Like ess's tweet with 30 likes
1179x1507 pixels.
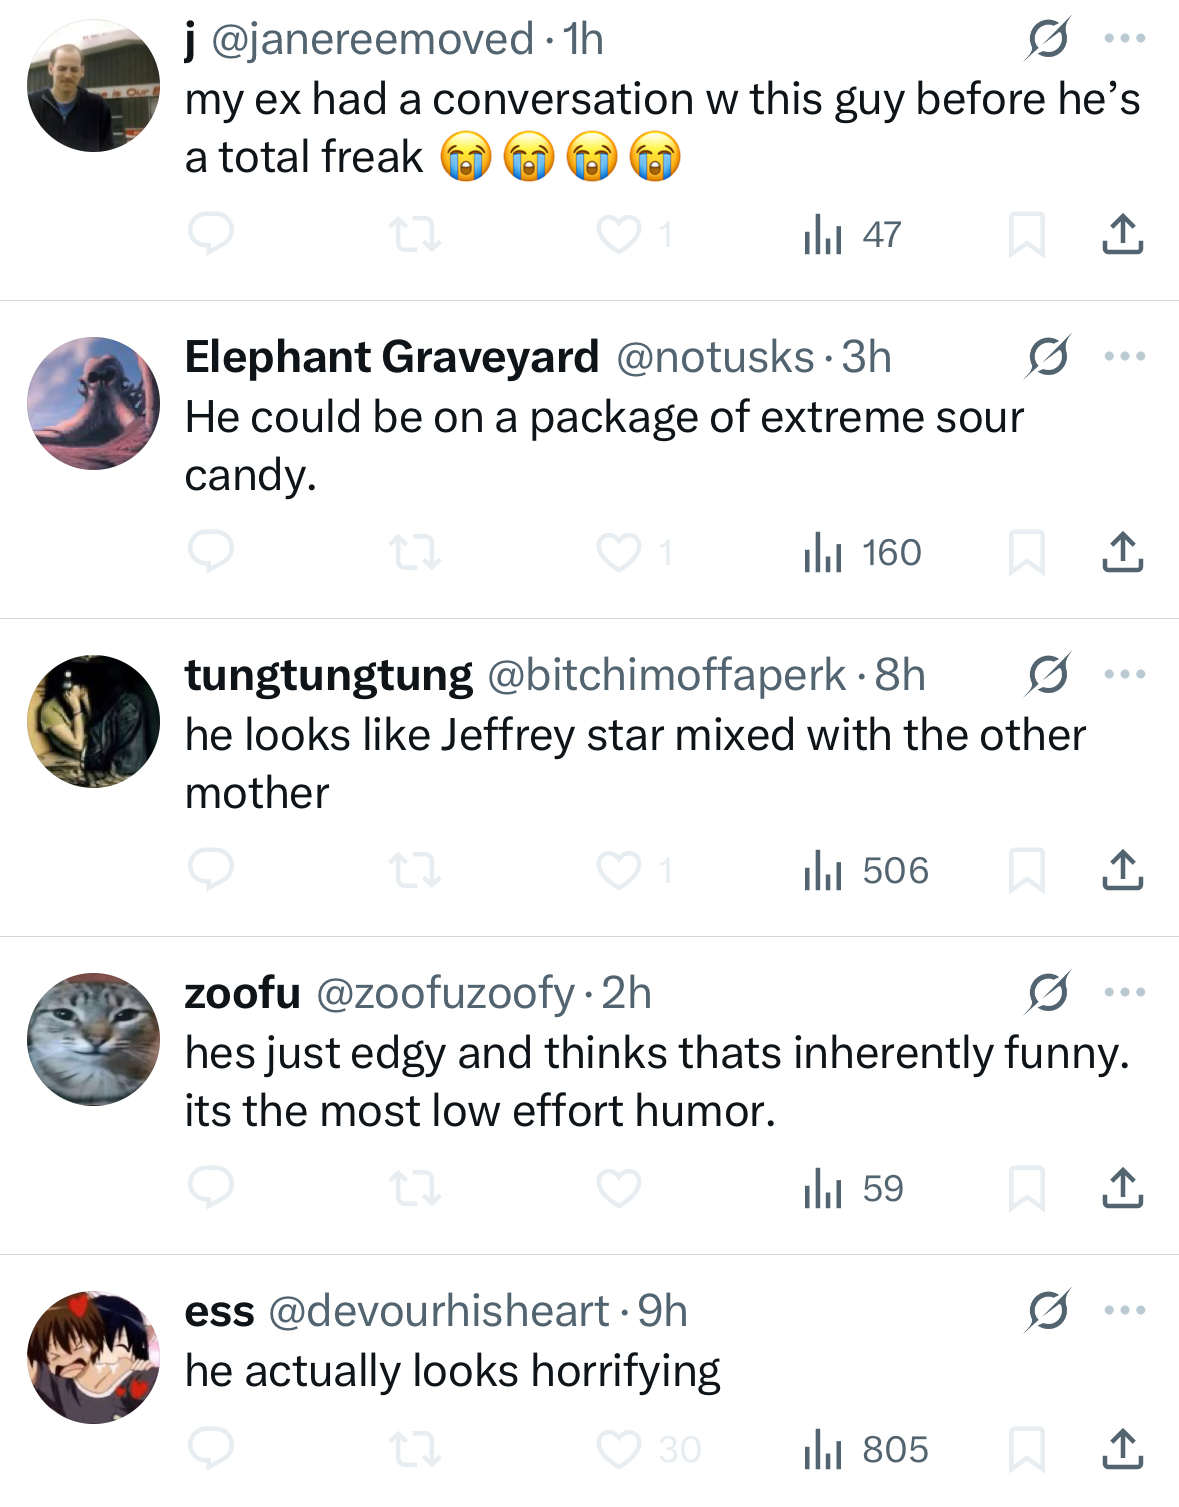tap(619, 1449)
